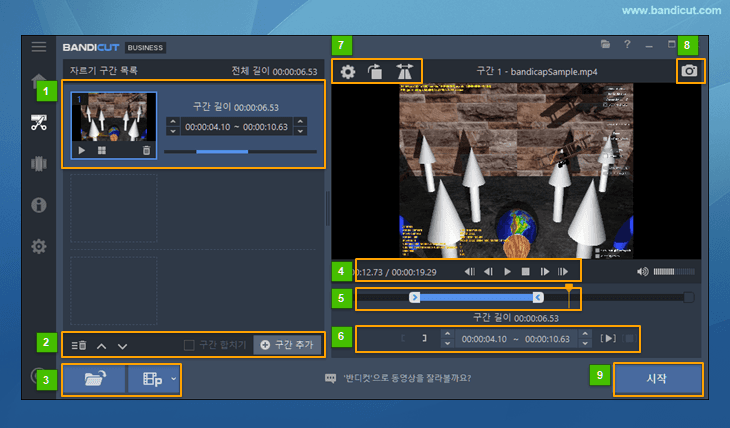Decrease the end time below the timeline
The height and width of the screenshot is (428, 730).
point(585,344)
